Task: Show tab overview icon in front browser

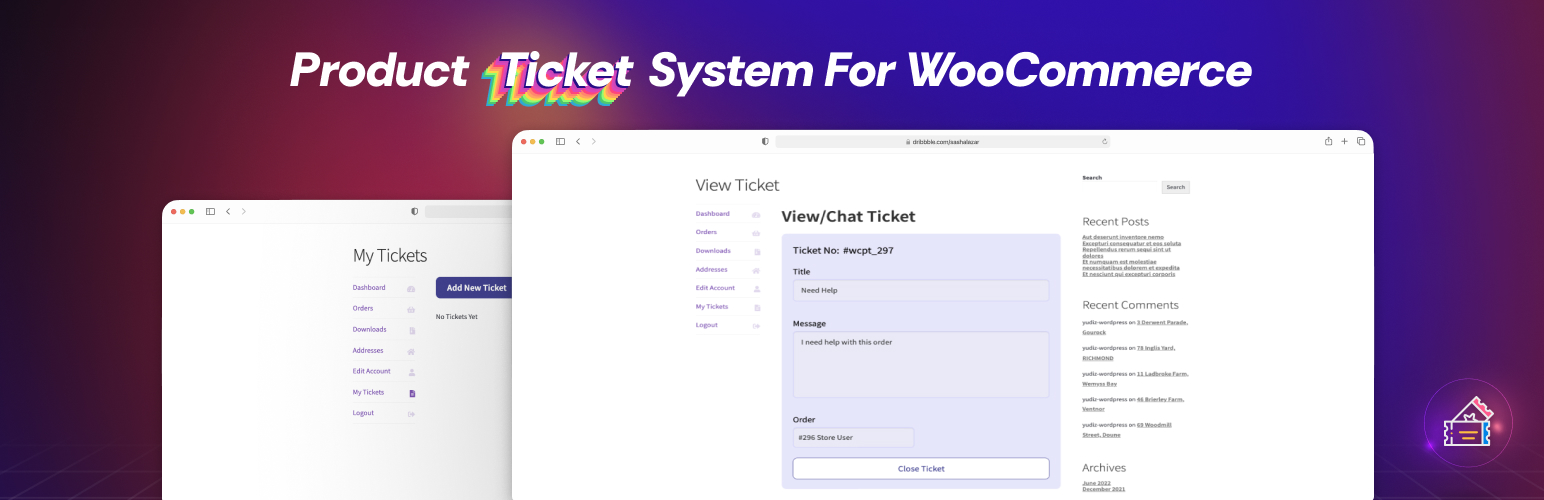Action: pyautogui.click(x=1361, y=141)
